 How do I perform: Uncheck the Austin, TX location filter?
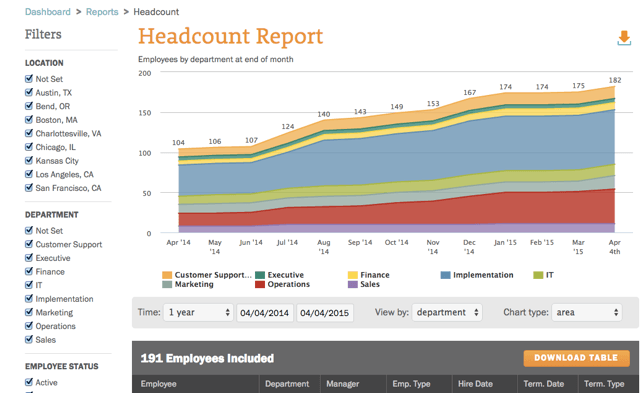coord(29,92)
